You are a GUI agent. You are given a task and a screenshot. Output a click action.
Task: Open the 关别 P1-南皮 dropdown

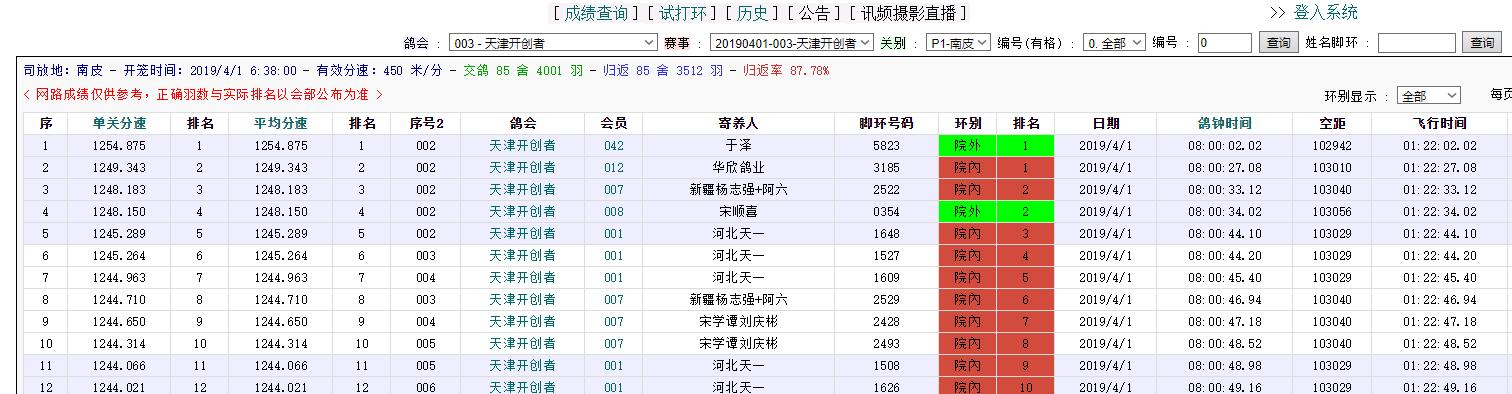click(957, 43)
